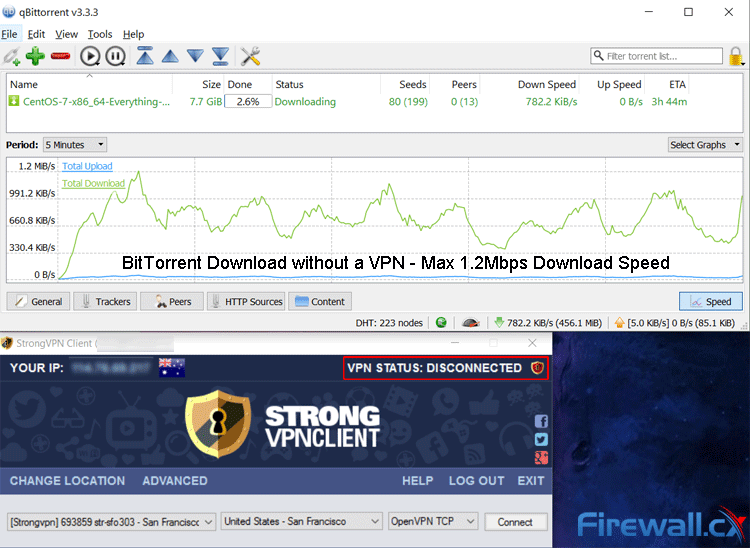Toggle alternative speed limits speedometer icon
Viewport: 750px width, 548px height.
[471, 323]
